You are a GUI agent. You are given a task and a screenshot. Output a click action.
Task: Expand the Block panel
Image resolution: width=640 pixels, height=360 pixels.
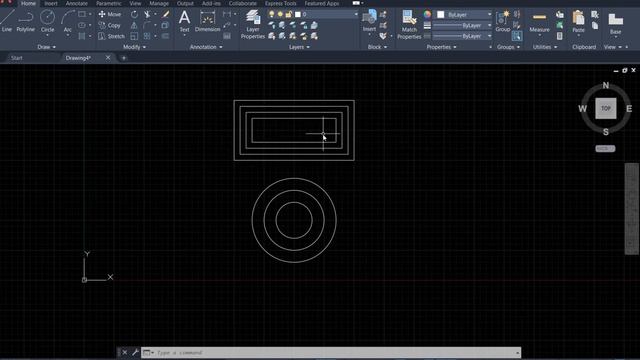pos(377,47)
